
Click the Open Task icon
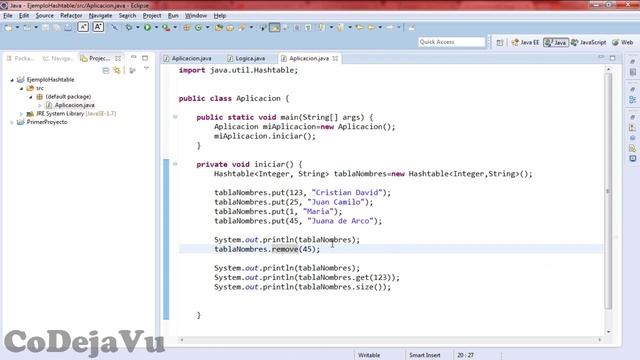[x=230, y=27]
